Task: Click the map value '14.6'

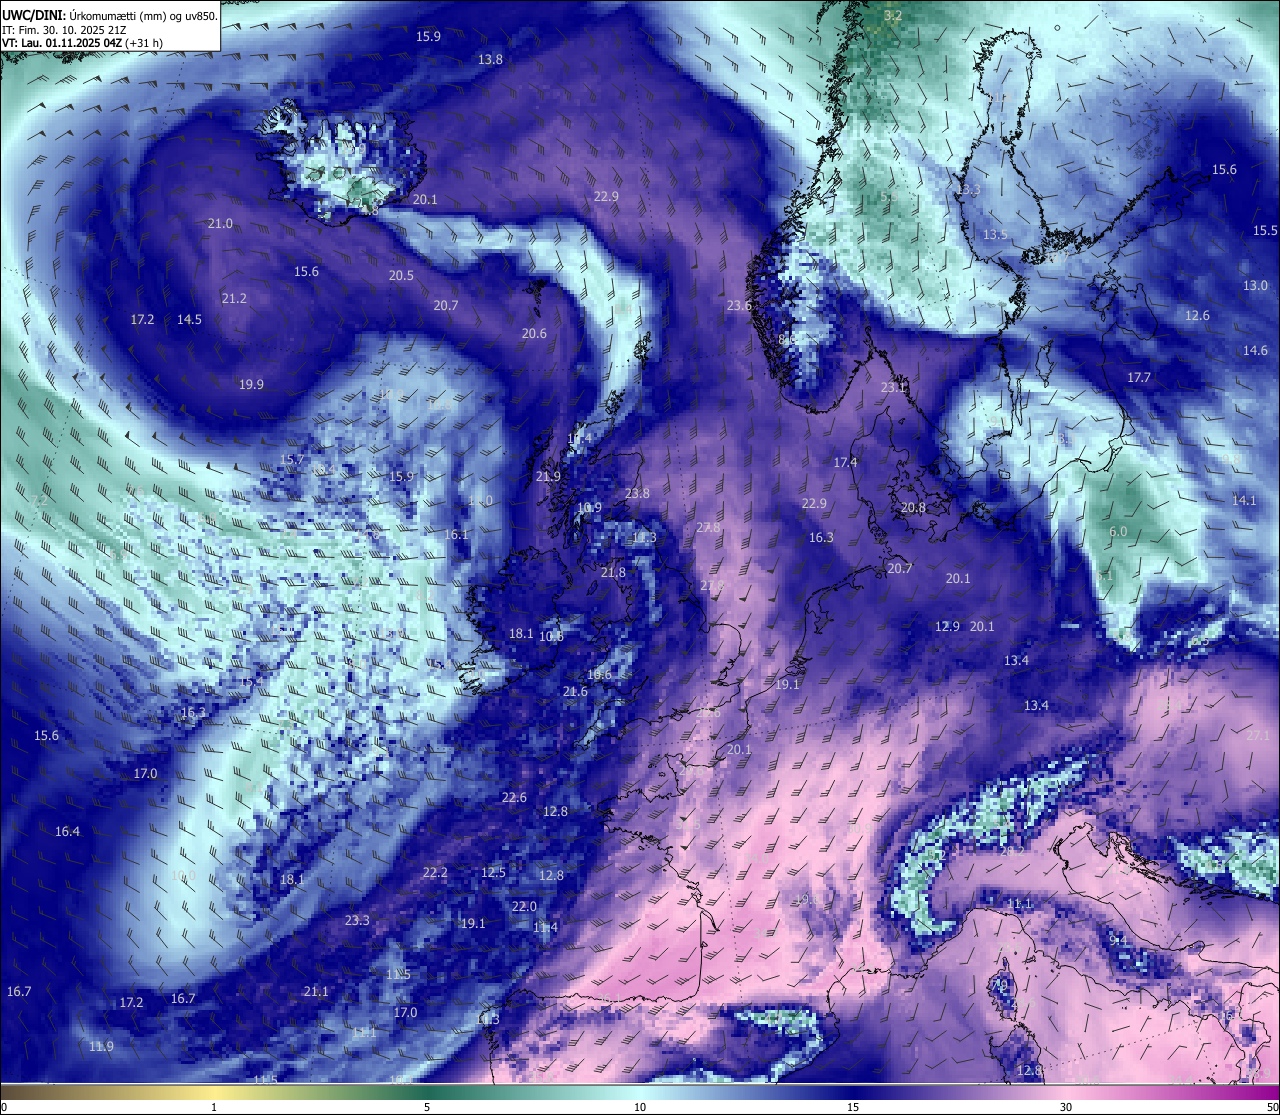Action: click(1255, 351)
